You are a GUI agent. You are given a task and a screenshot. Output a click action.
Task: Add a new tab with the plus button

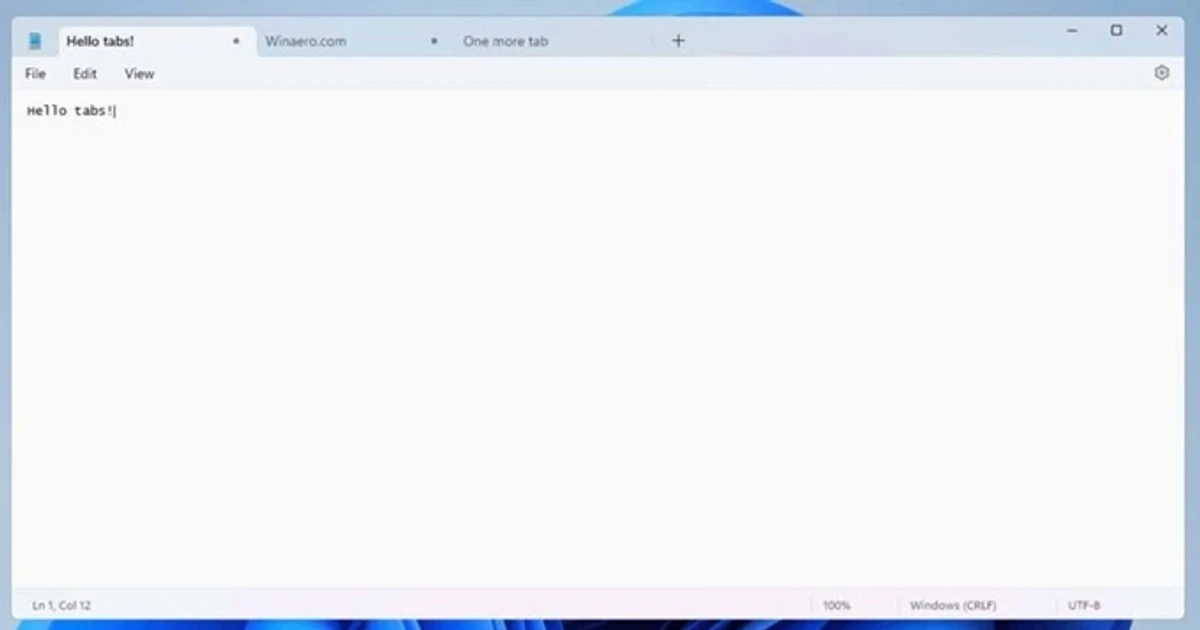(678, 41)
